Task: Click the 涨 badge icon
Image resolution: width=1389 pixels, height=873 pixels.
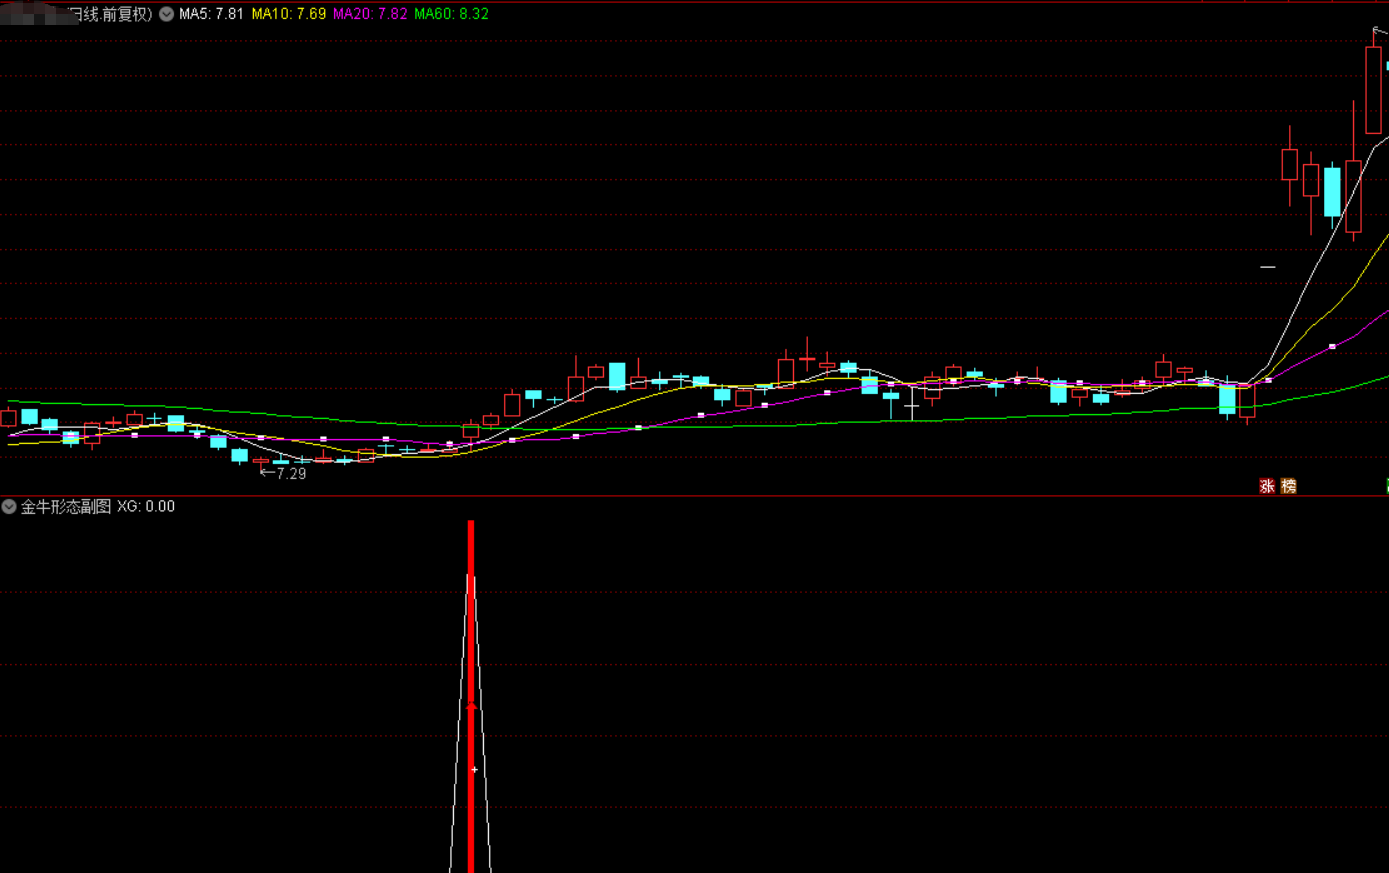Action: coord(1267,486)
